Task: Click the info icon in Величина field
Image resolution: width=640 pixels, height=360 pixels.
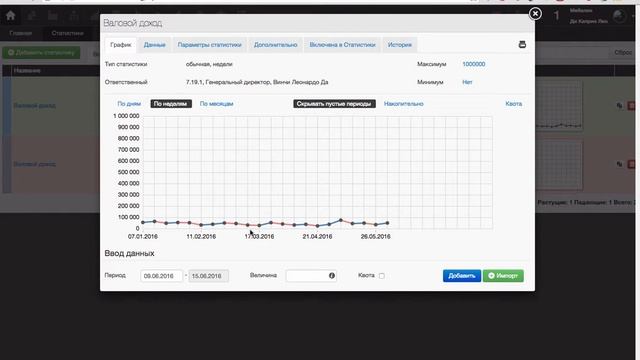Action: pos(332,276)
